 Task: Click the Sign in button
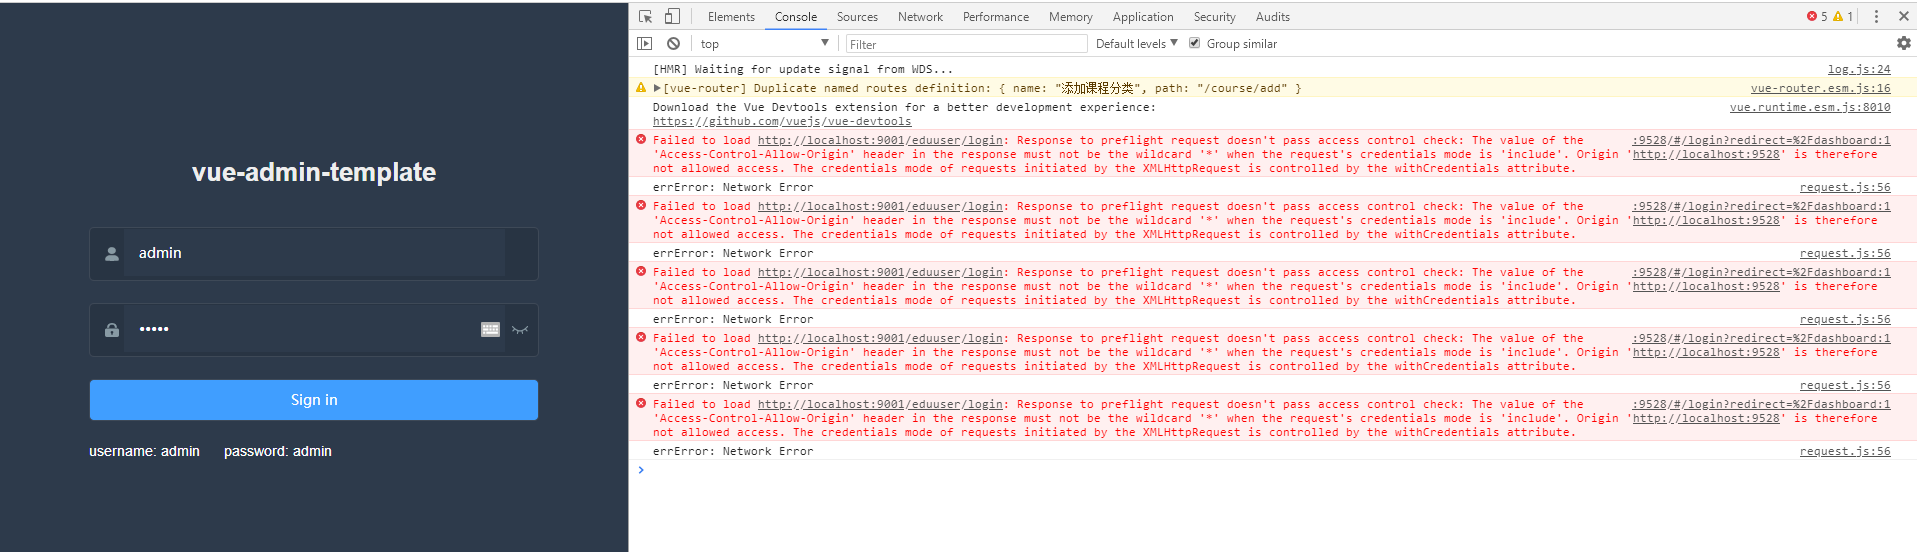[x=314, y=400]
